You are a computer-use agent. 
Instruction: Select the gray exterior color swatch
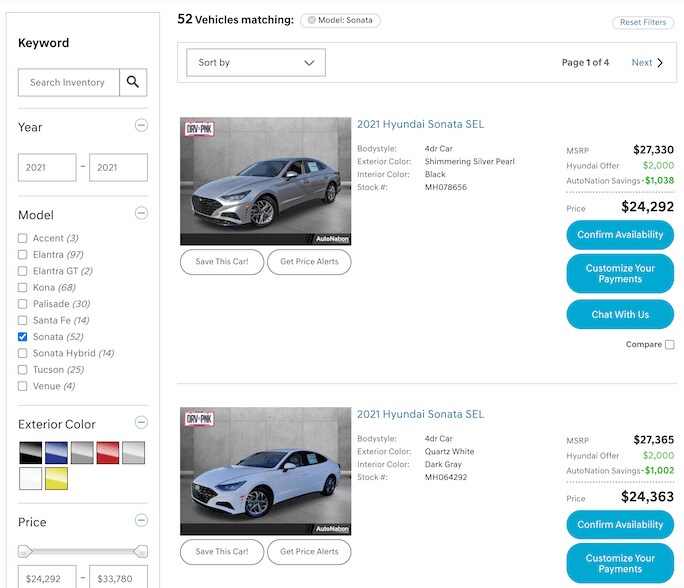point(82,452)
